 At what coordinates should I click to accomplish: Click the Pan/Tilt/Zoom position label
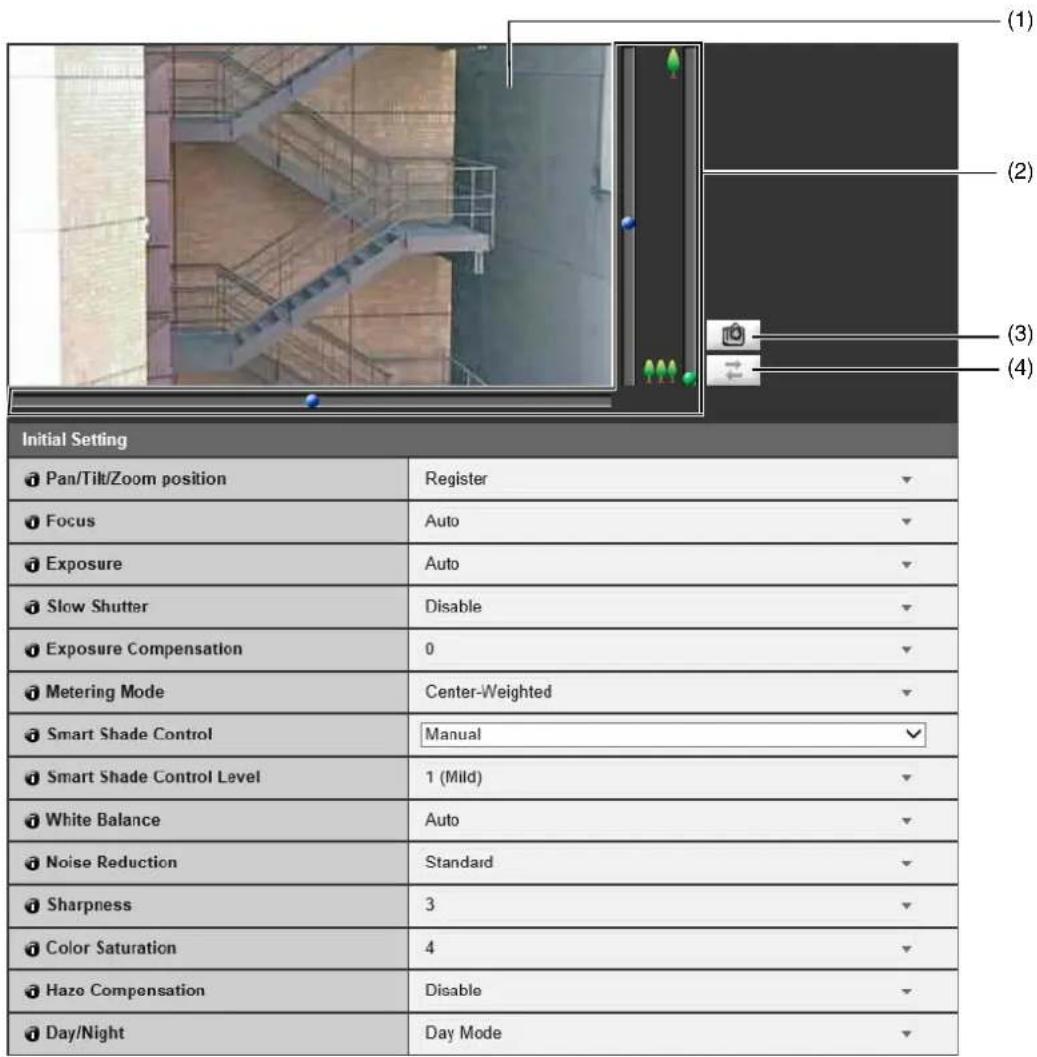[x=136, y=479]
